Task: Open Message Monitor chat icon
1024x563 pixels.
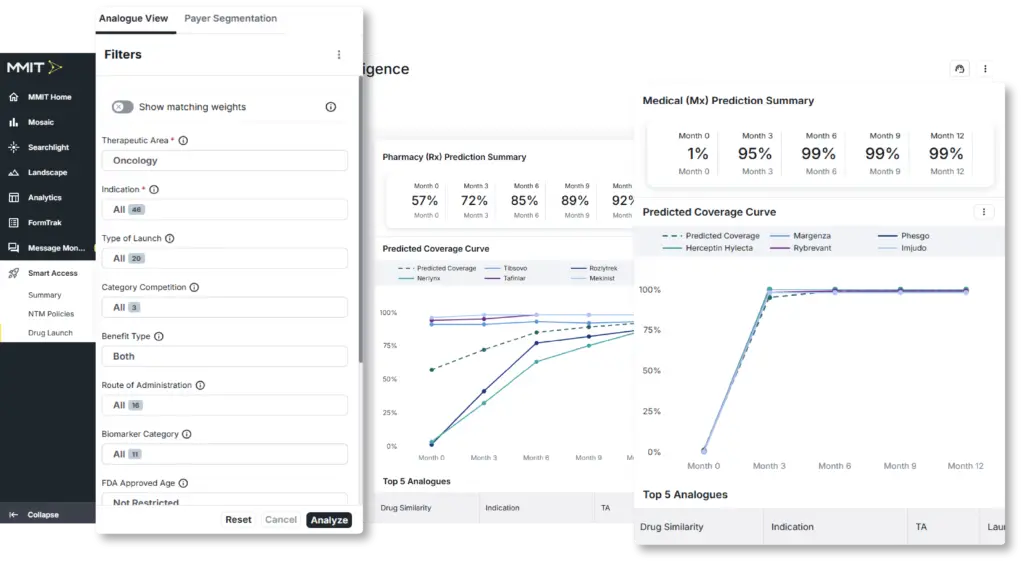Action: point(14,248)
